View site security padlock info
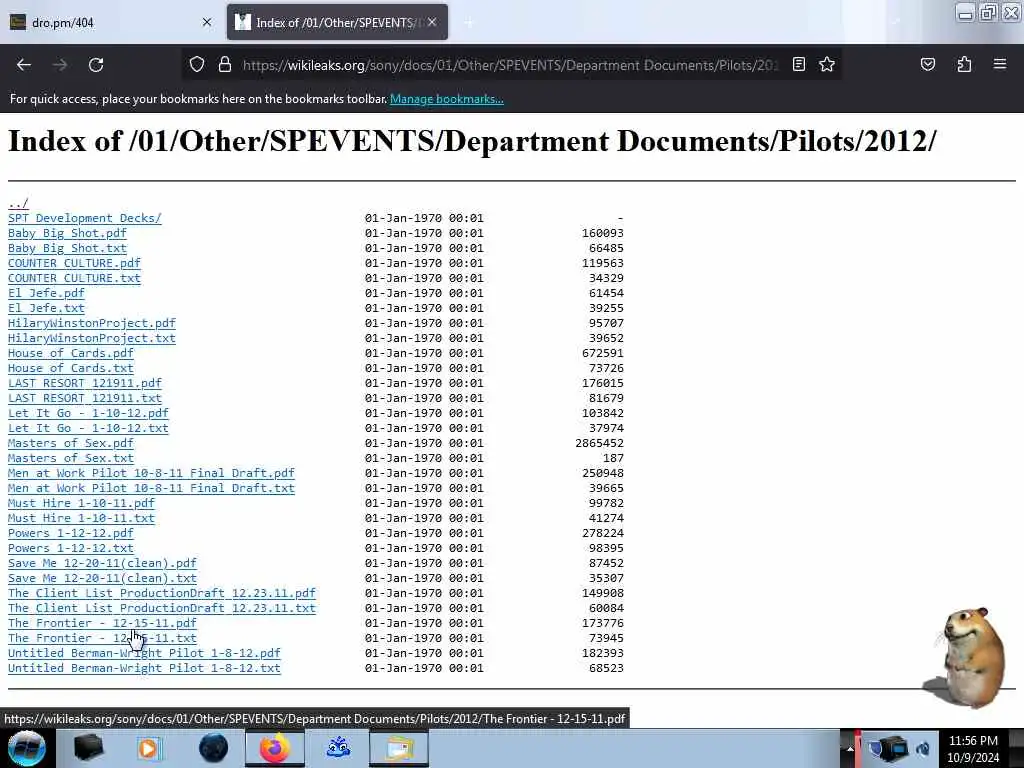Viewport: 1024px width, 768px height. tap(225, 65)
